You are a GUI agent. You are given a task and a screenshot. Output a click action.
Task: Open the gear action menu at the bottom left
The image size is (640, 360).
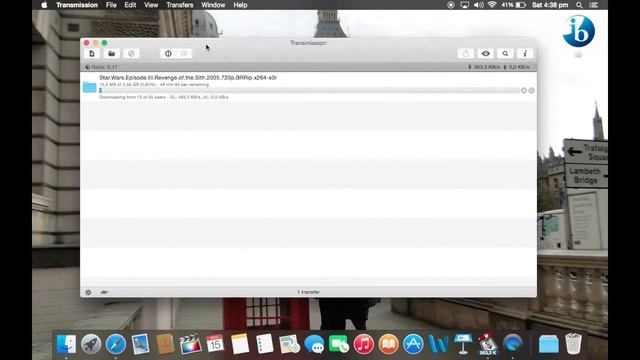tap(88, 292)
